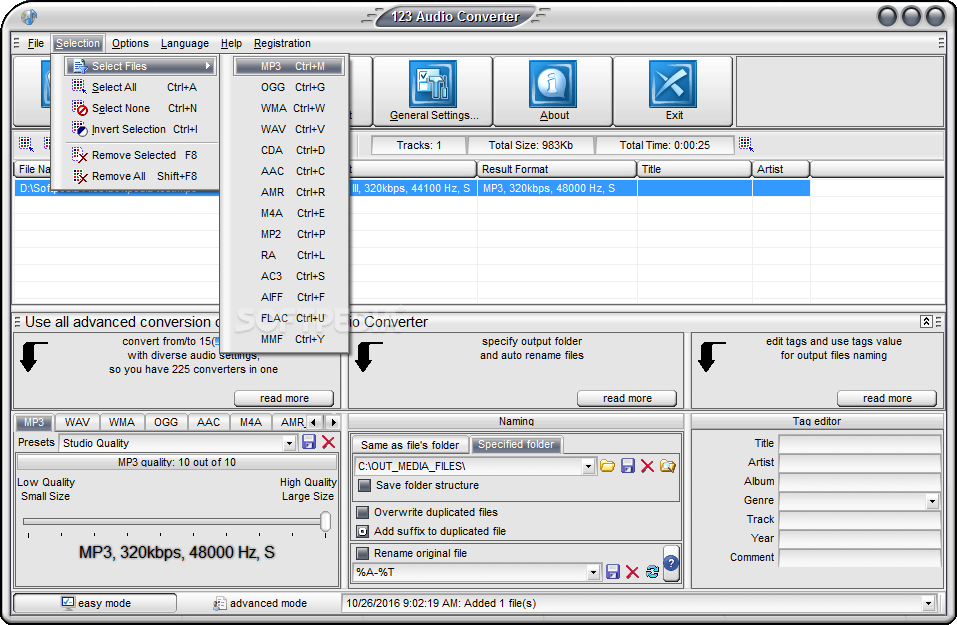Click the MP3 quality slider thumb
Screen dimensions: 957x625
coord(325,521)
